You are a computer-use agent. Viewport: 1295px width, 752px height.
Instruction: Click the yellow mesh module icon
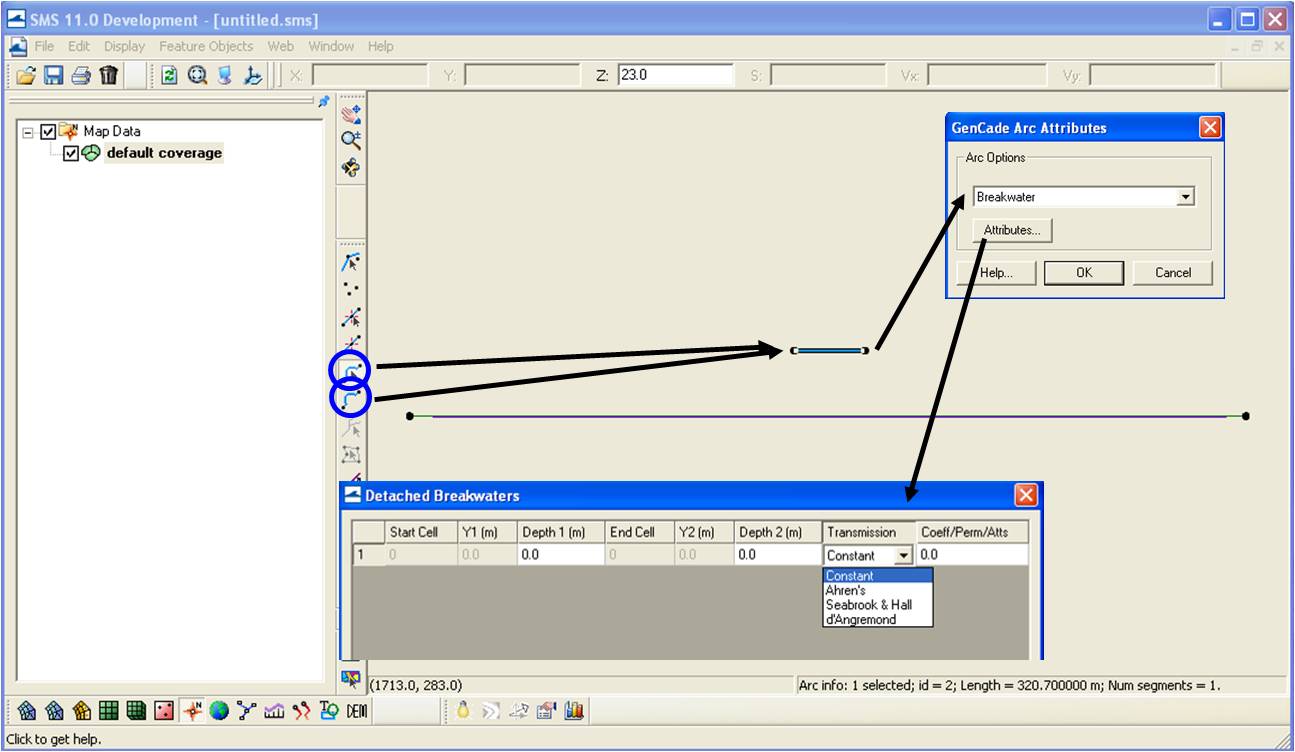pos(81,711)
